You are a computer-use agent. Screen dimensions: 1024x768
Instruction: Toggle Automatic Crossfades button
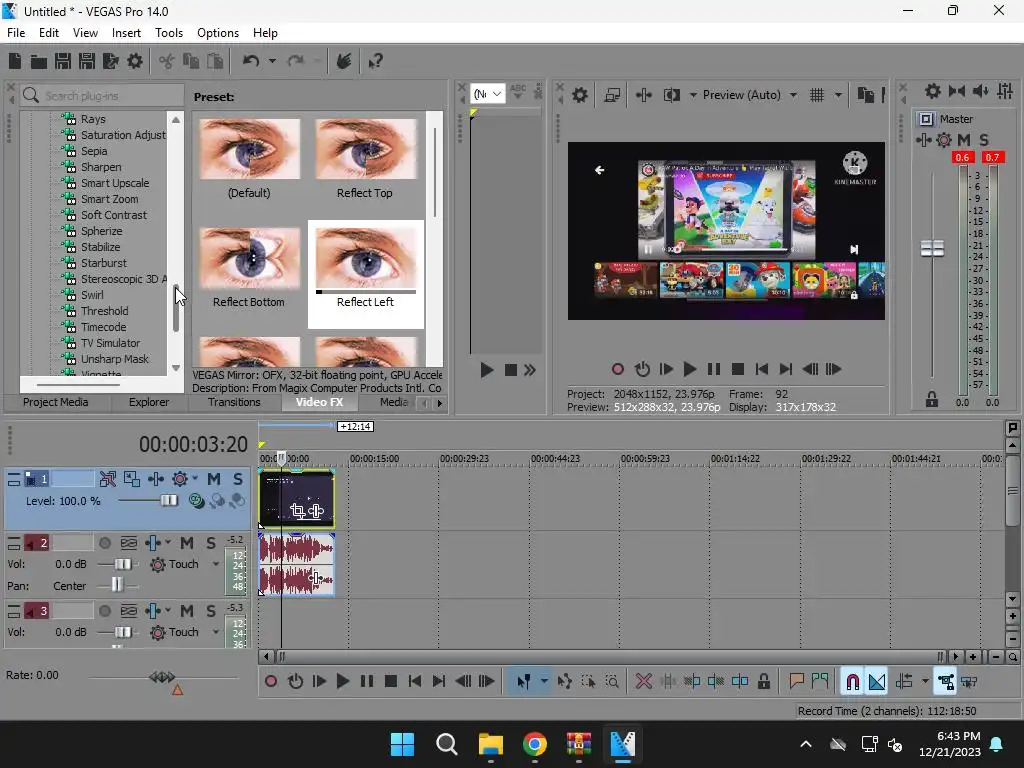point(876,682)
